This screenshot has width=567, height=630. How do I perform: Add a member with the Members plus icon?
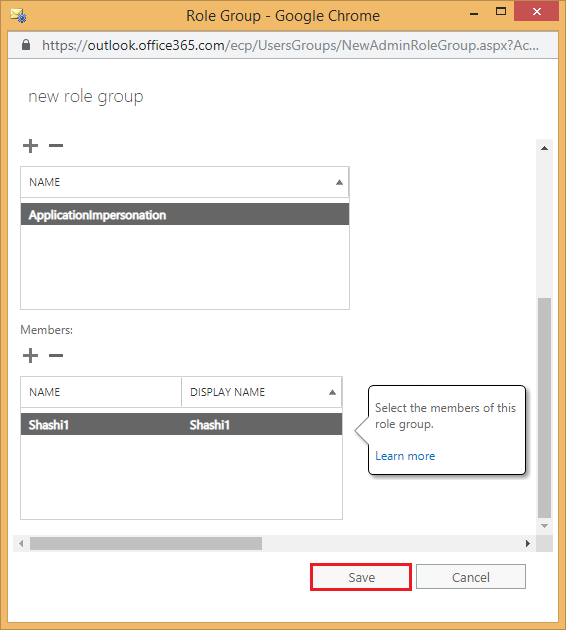click(30, 355)
